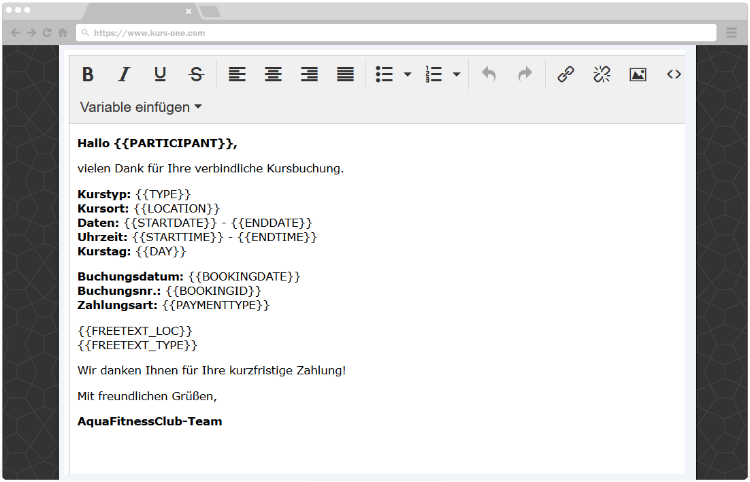Click the bold 'Zahlungsart:' label
This screenshot has height=482, width=750.
click(117, 305)
